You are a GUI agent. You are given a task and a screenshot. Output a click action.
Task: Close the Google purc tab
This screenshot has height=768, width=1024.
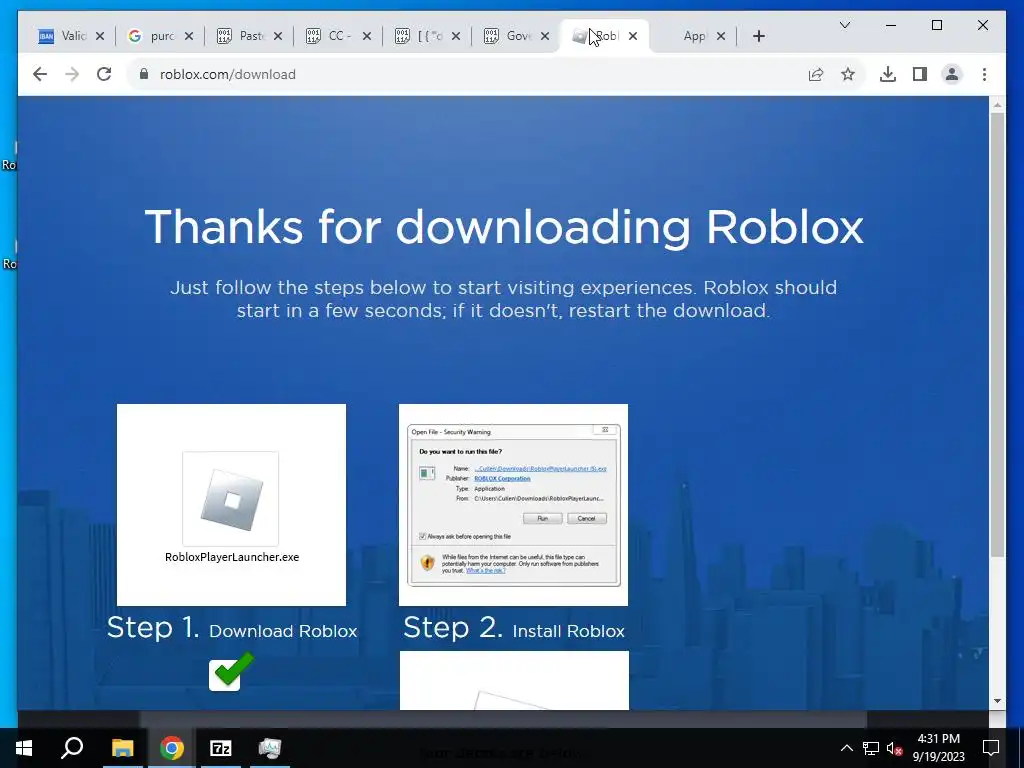[x=189, y=36]
